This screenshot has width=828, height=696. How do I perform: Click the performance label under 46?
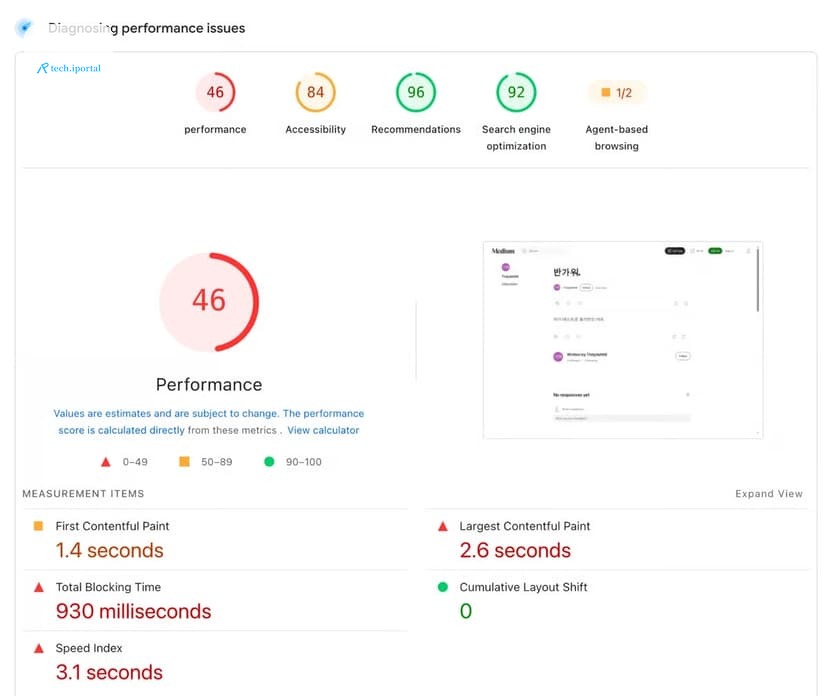click(215, 129)
